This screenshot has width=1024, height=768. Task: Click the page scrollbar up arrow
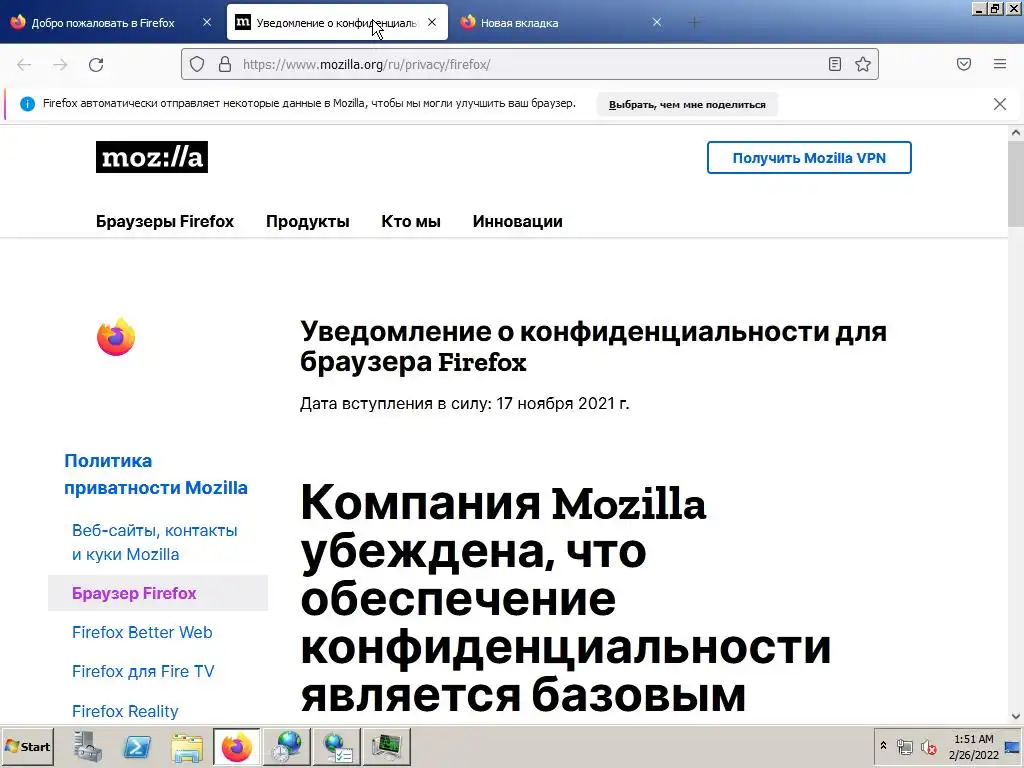(x=1016, y=133)
